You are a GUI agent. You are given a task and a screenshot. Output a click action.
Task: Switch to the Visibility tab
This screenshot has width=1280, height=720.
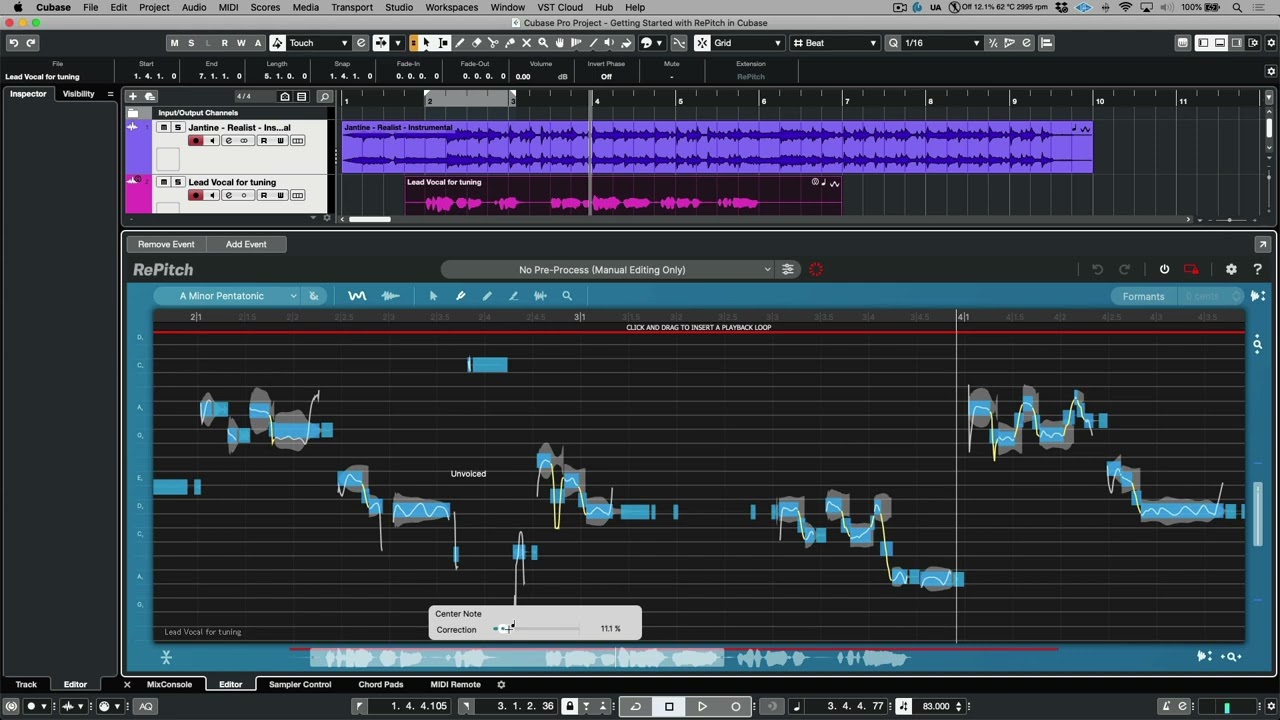pos(78,94)
